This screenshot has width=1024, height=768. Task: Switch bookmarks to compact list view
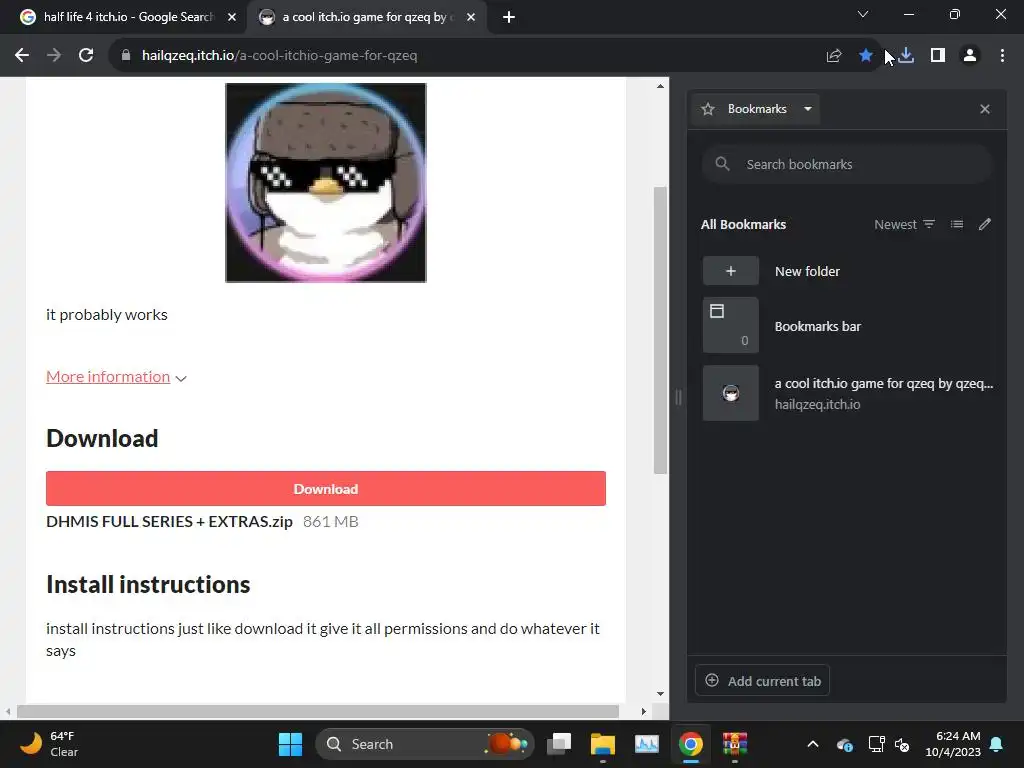click(957, 224)
